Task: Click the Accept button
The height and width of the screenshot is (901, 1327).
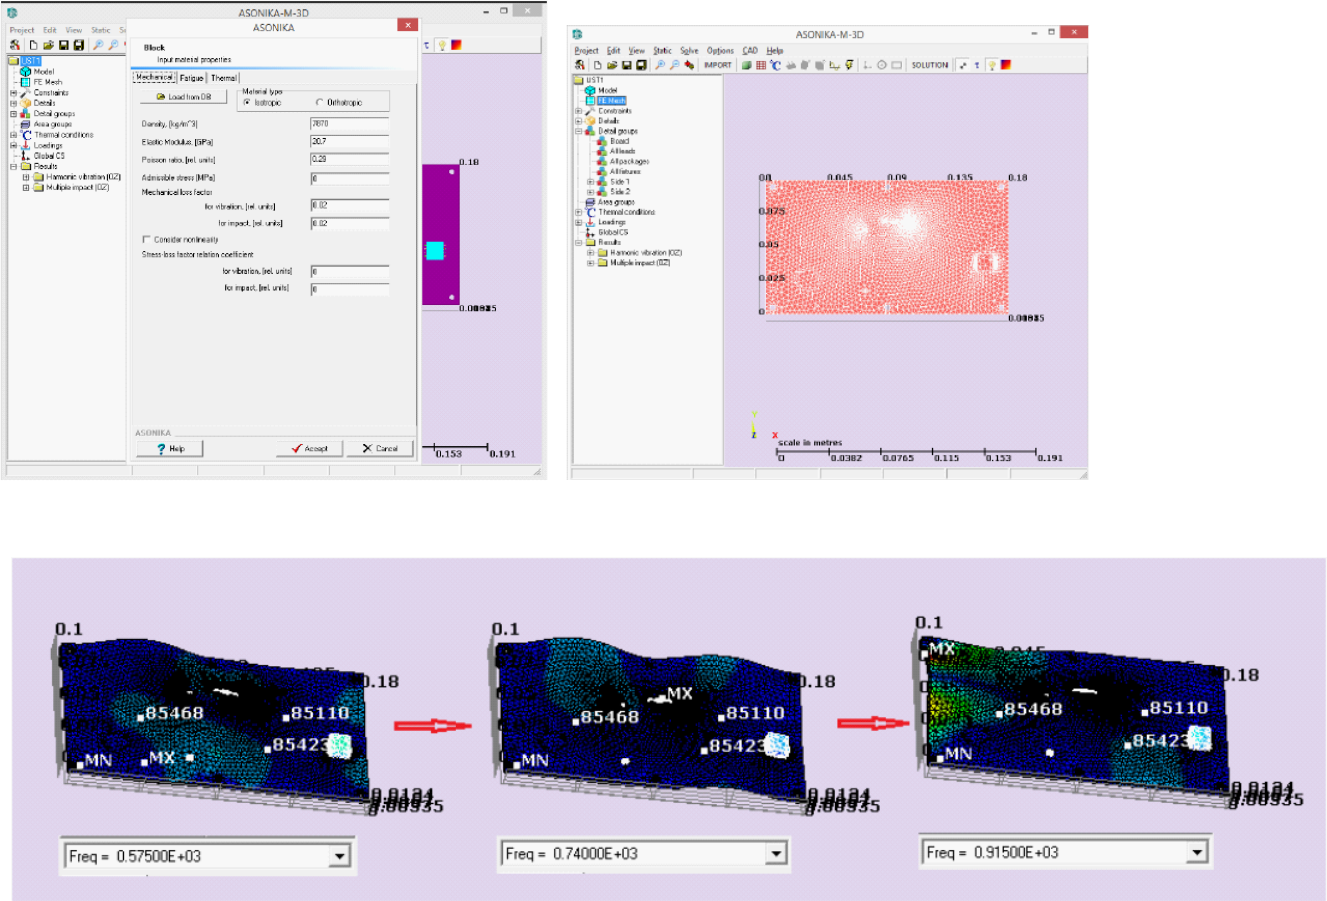Action: (x=309, y=448)
